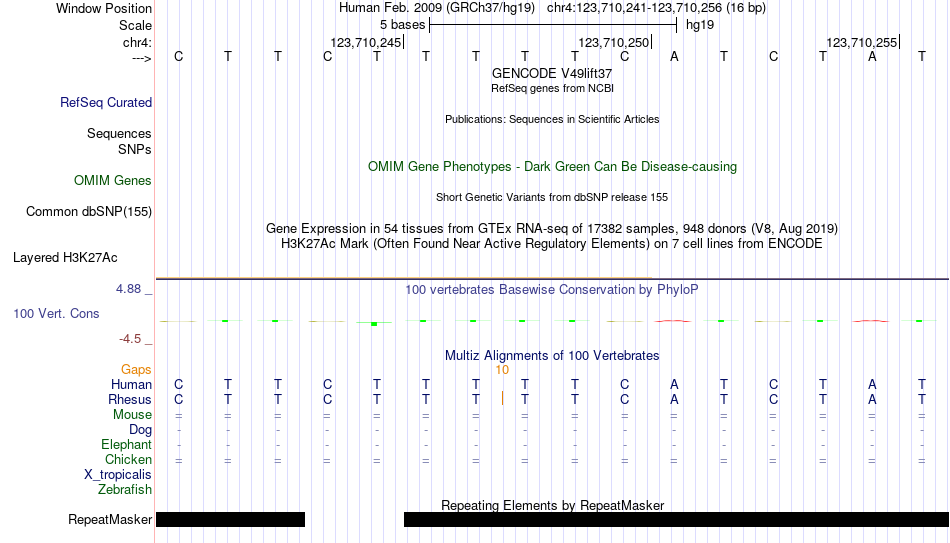Open Layered H3K27Ac track settings label
The image size is (950, 543).
click(65, 258)
